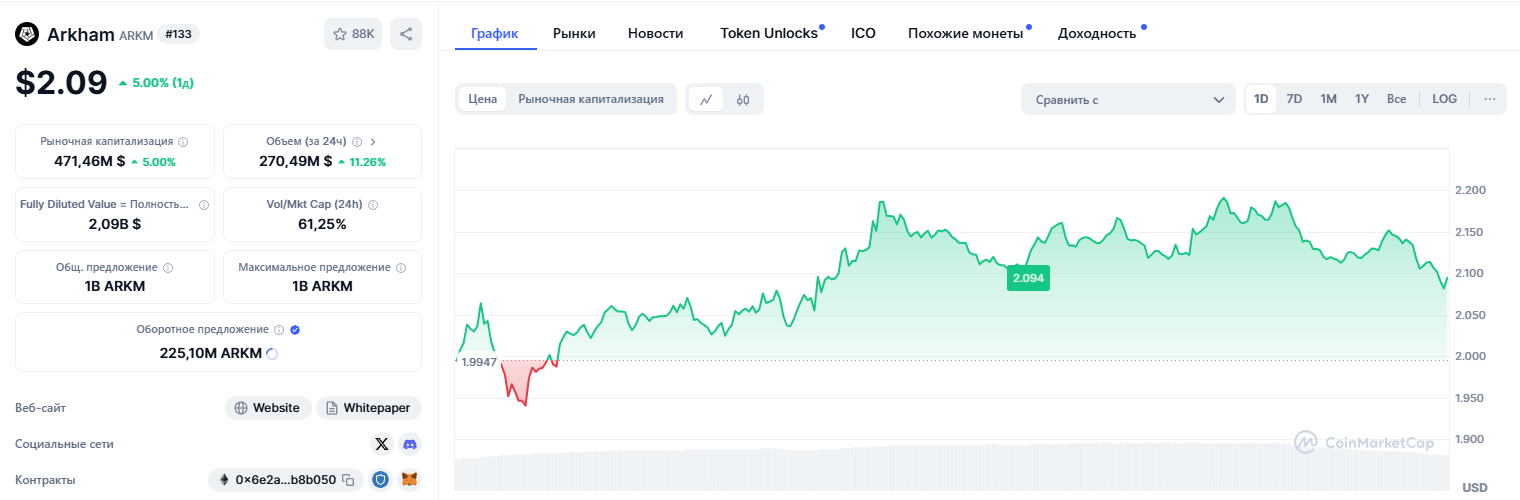
Task: Select the Цена chart toggle
Action: [483, 99]
